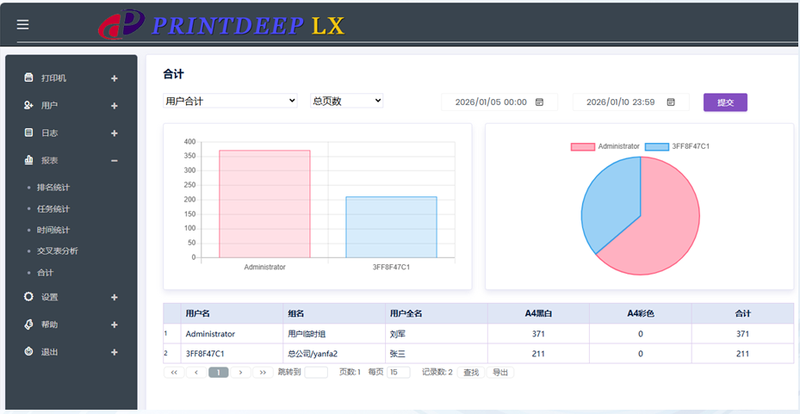Click the hamburger menu icon
Image resolution: width=800 pixels, height=414 pixels.
23,25
